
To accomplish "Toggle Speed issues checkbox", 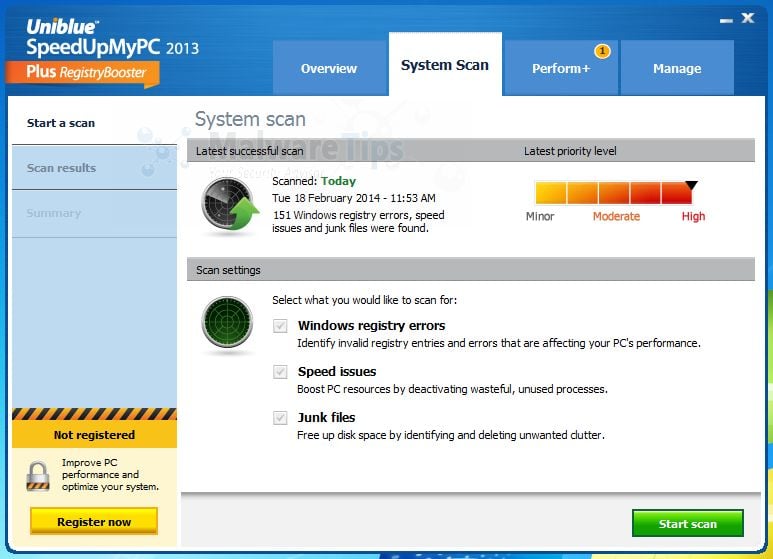I will 280,372.
